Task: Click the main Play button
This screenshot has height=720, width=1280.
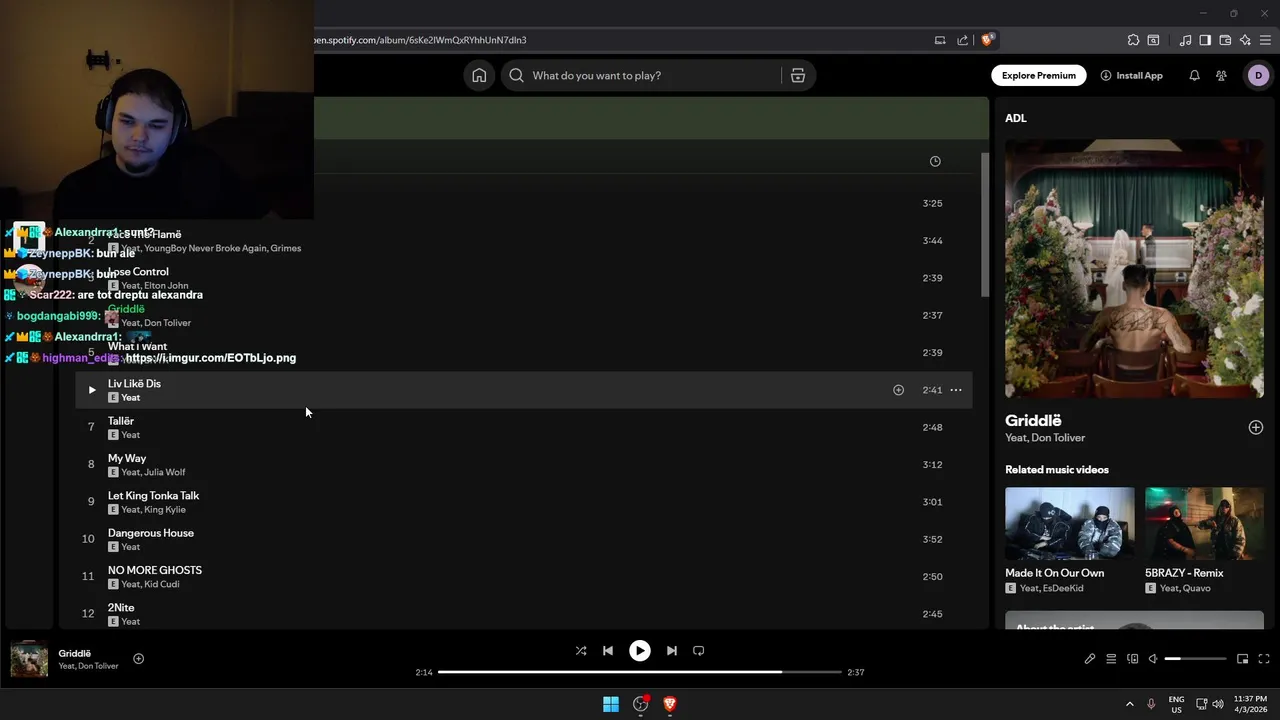Action: pyautogui.click(x=640, y=651)
